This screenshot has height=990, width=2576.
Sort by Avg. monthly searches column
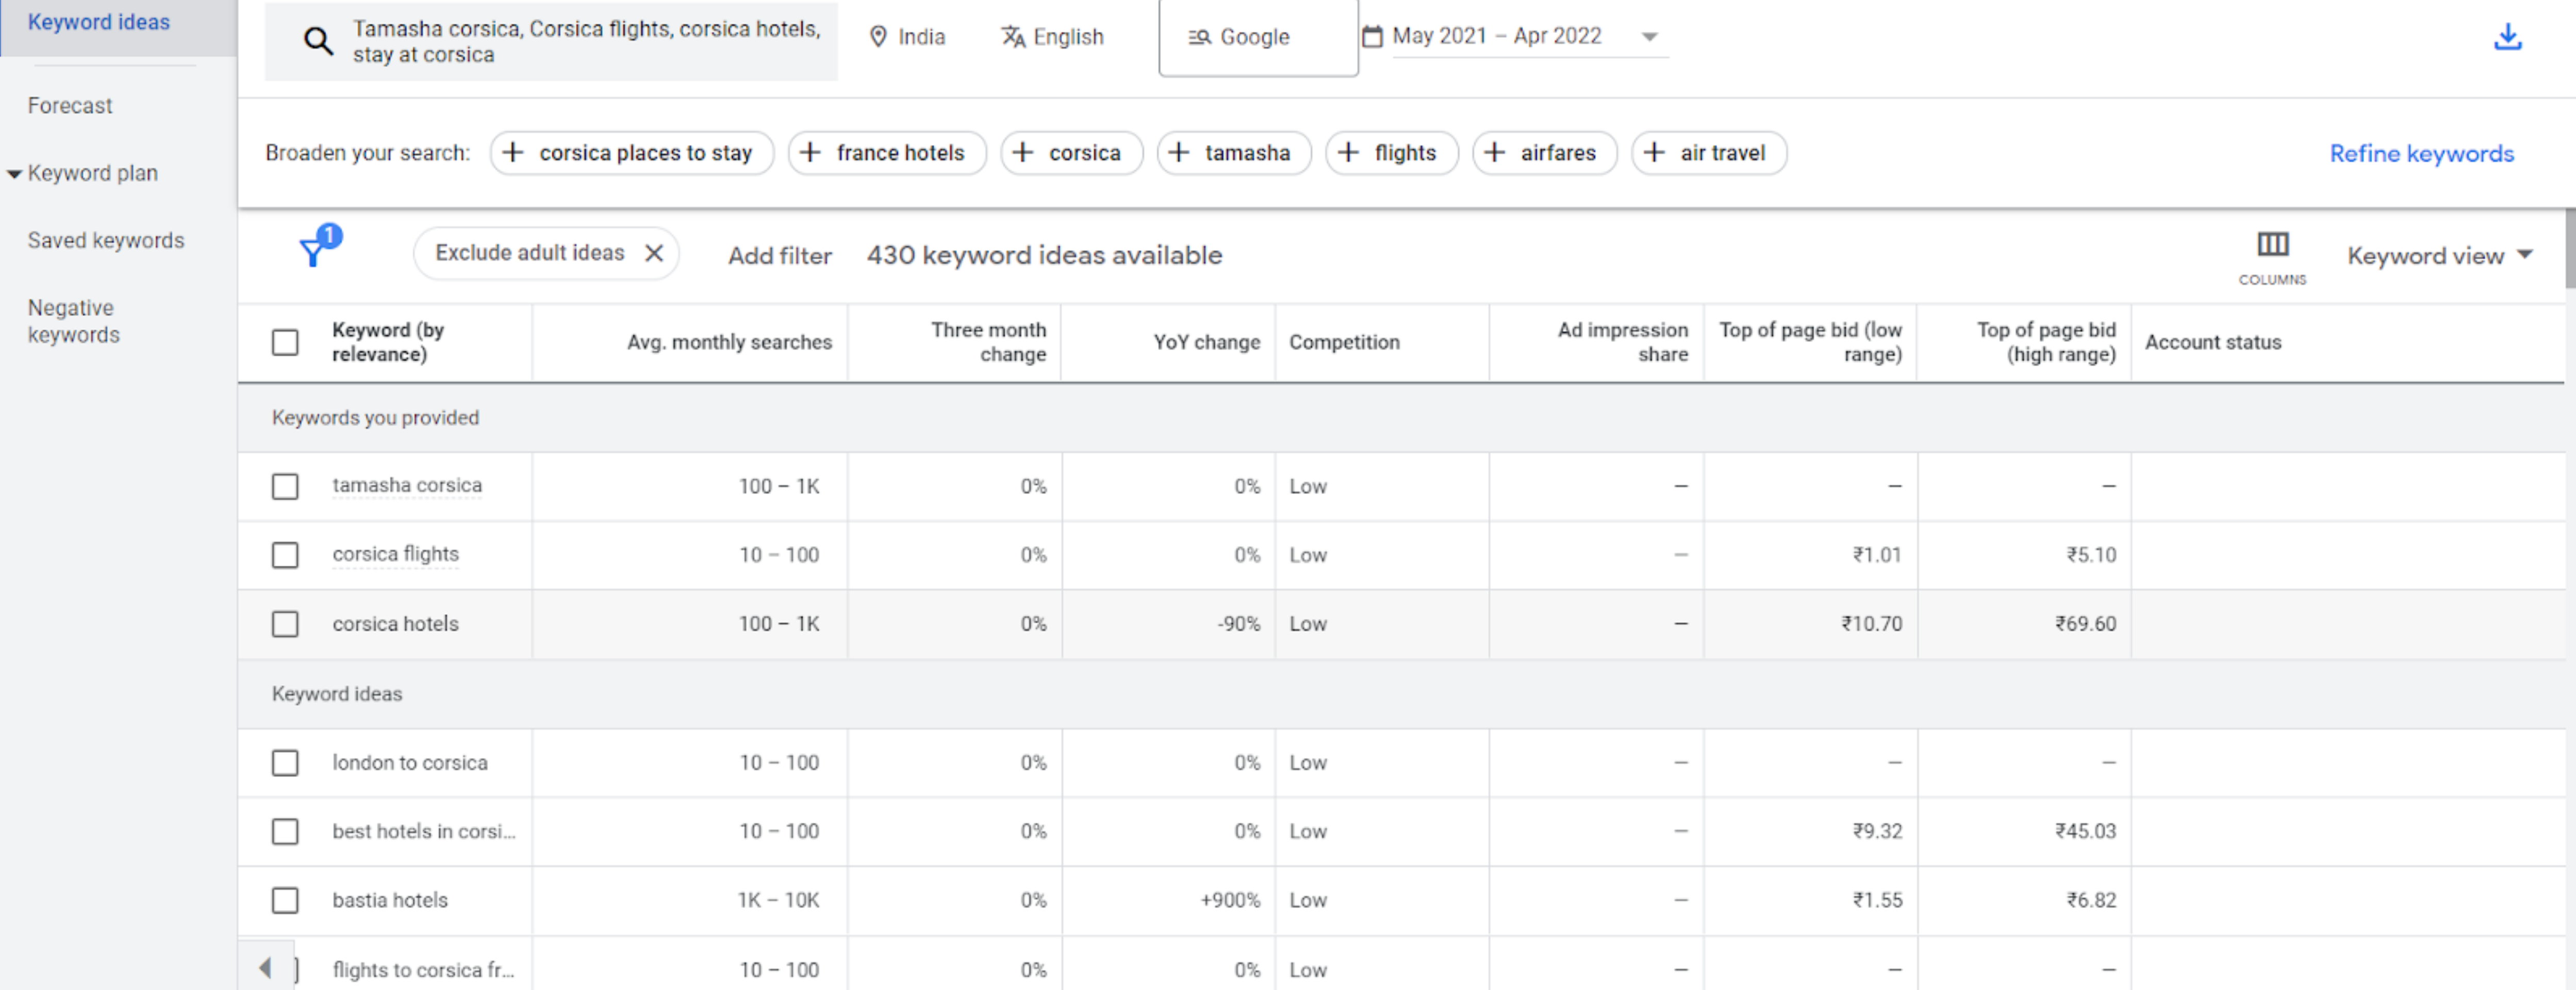click(x=729, y=343)
